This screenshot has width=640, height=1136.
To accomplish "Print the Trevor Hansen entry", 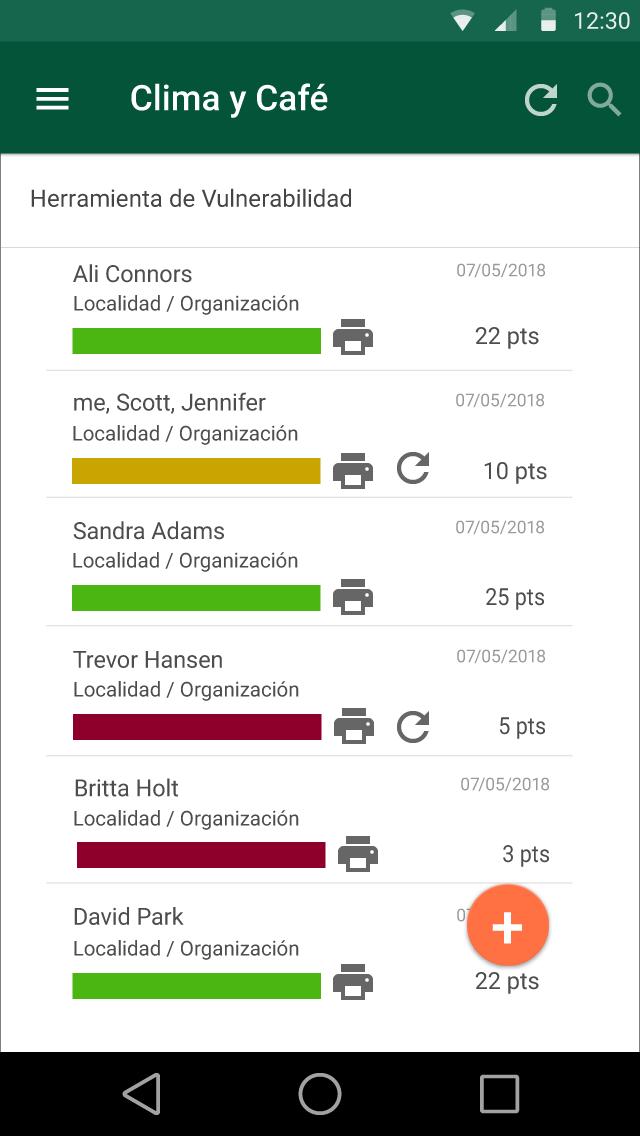I will (x=353, y=726).
